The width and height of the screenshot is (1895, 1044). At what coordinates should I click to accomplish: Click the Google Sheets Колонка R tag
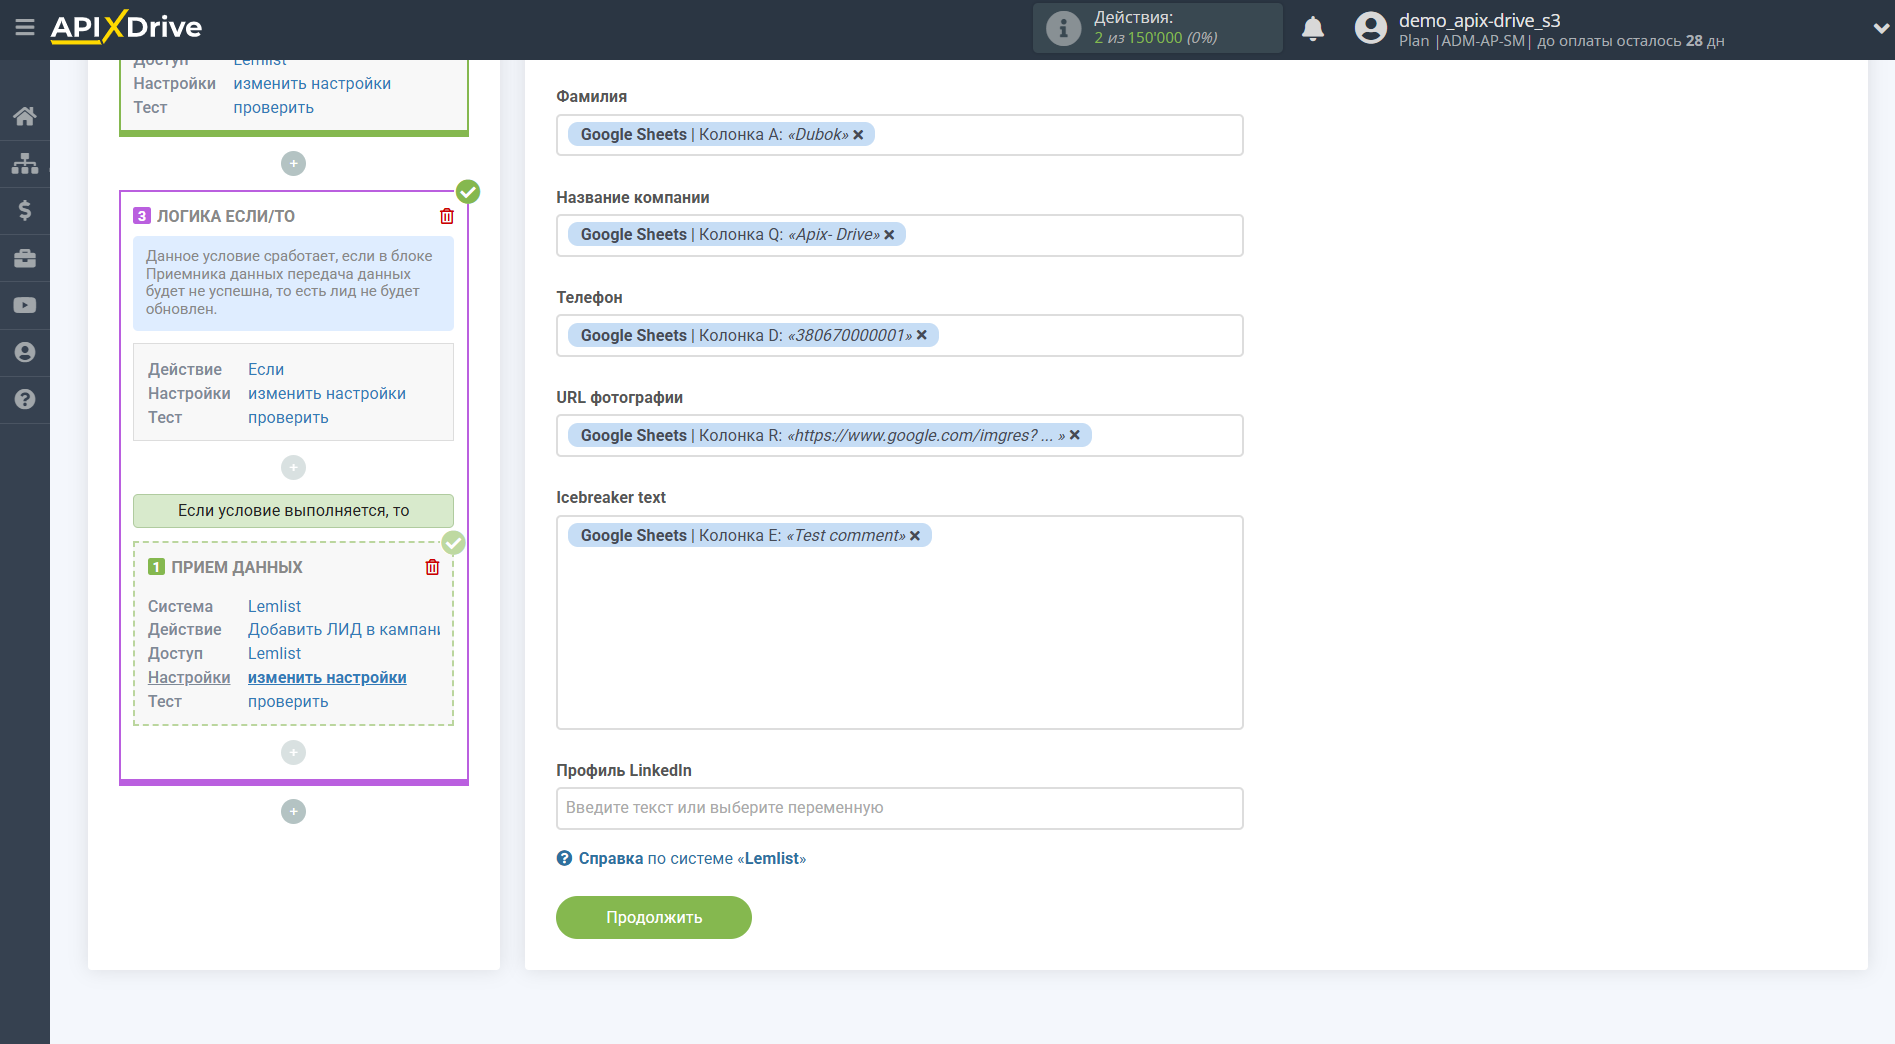coord(830,435)
